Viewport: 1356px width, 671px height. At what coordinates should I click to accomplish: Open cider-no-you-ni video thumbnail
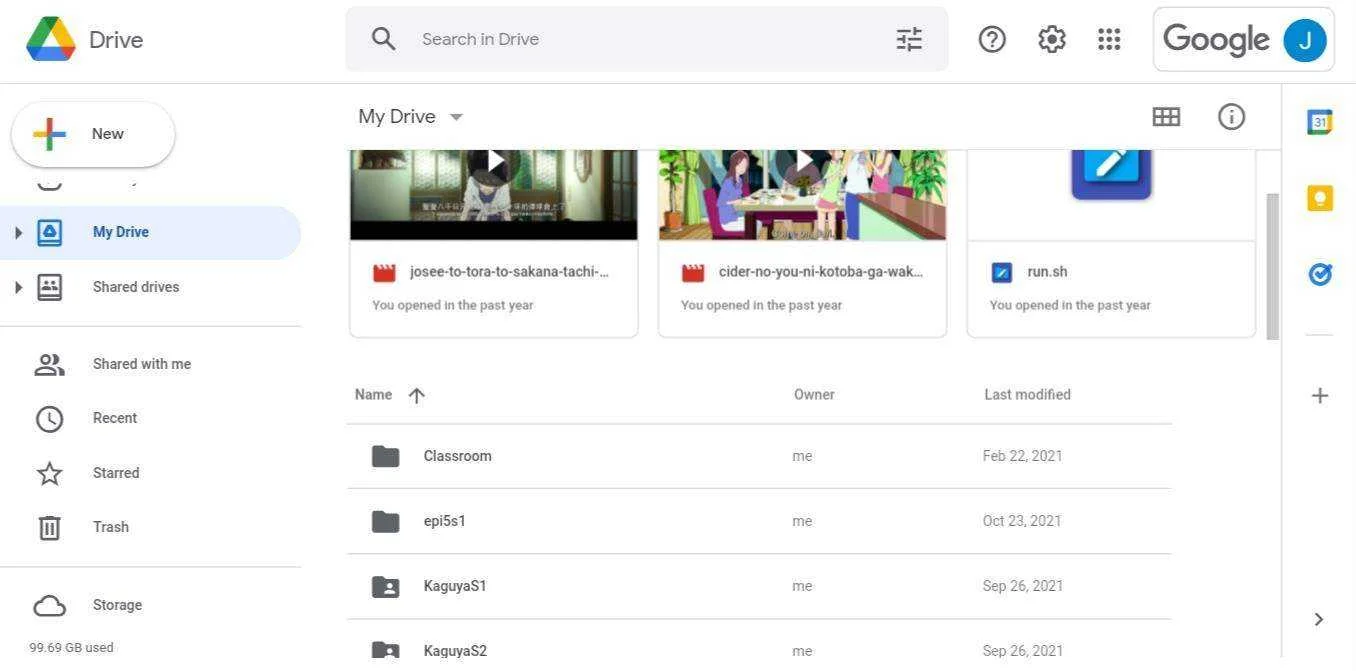tap(802, 195)
